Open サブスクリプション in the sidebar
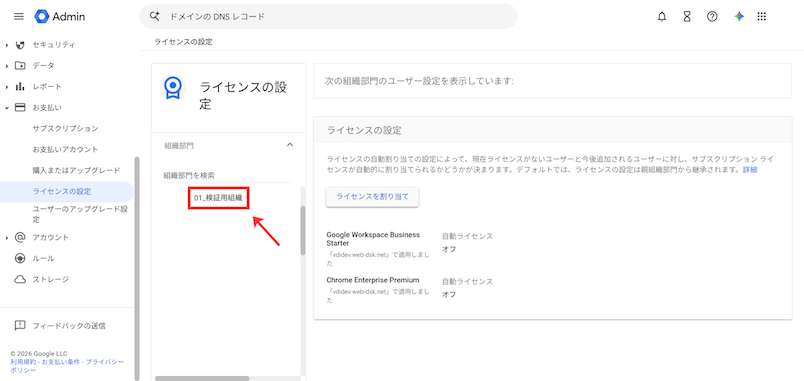 click(x=65, y=128)
